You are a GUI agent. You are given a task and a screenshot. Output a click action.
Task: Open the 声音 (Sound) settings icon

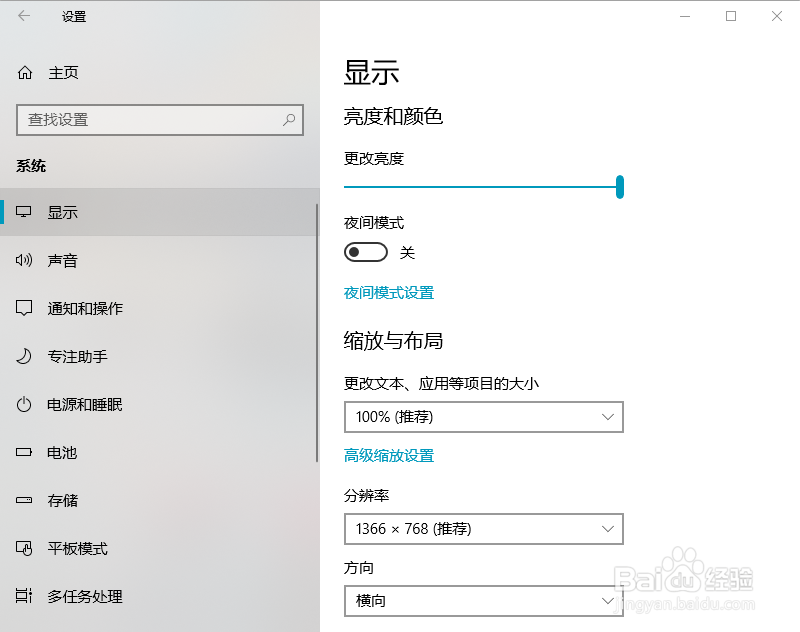coord(24,260)
